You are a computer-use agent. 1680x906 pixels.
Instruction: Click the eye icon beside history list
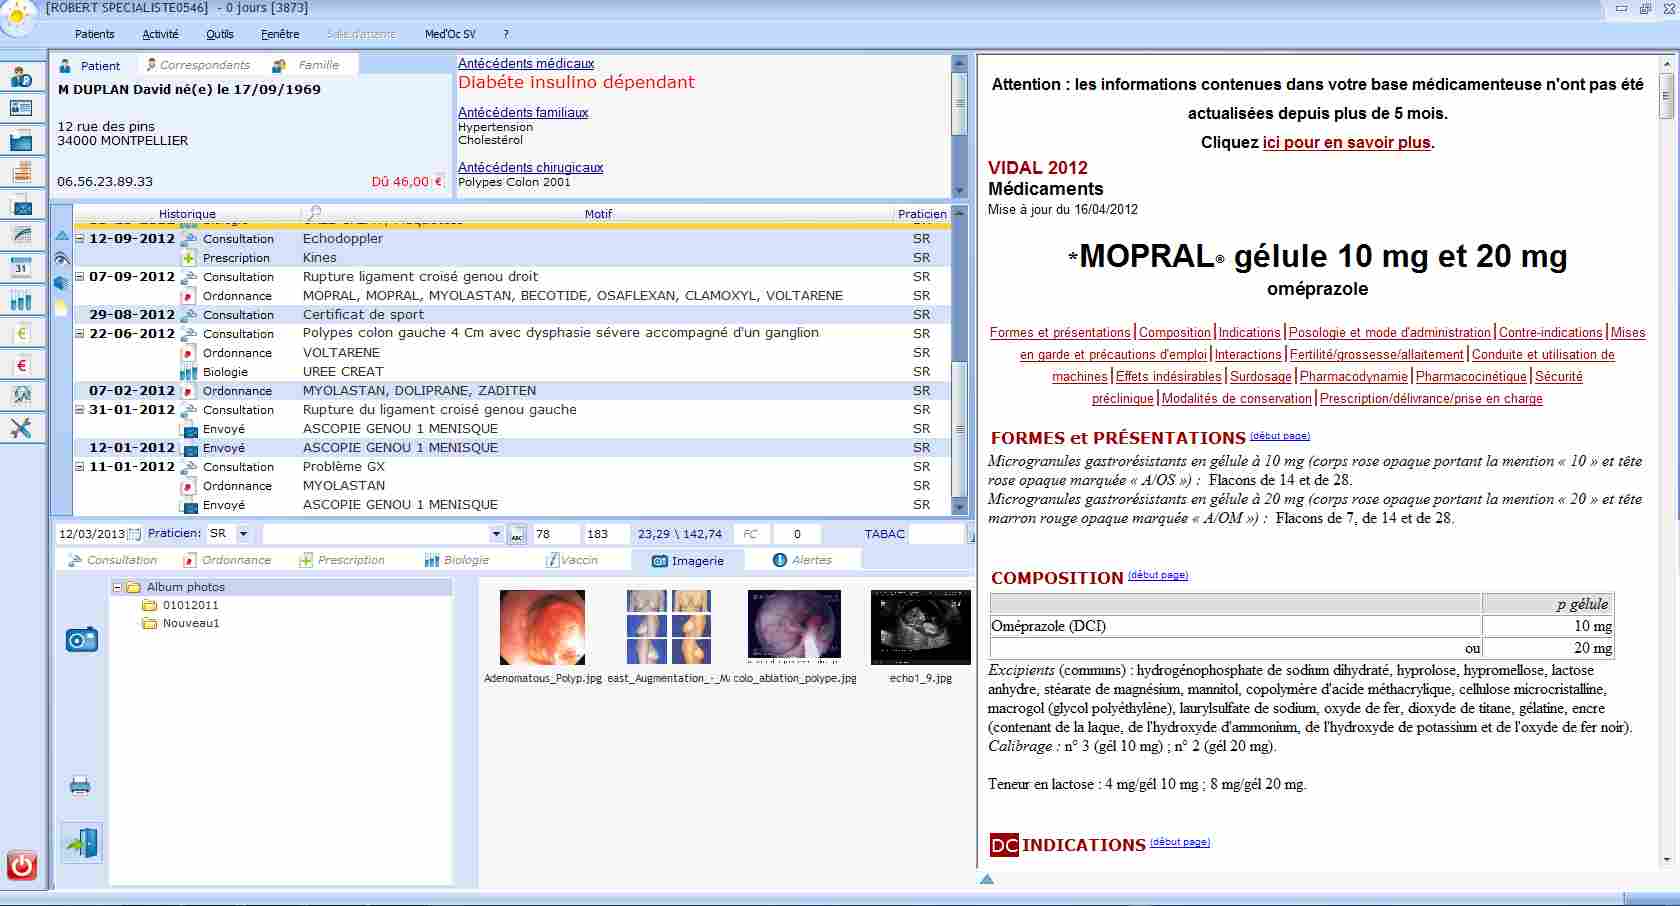[x=61, y=259]
